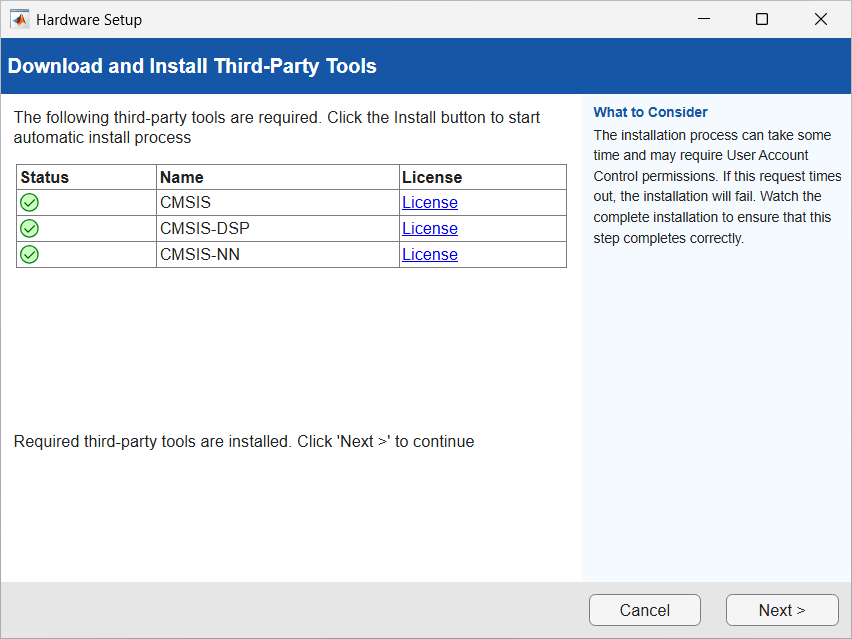Open the License link for CMSIS-NN
The width and height of the screenshot is (852, 639).
(x=430, y=254)
